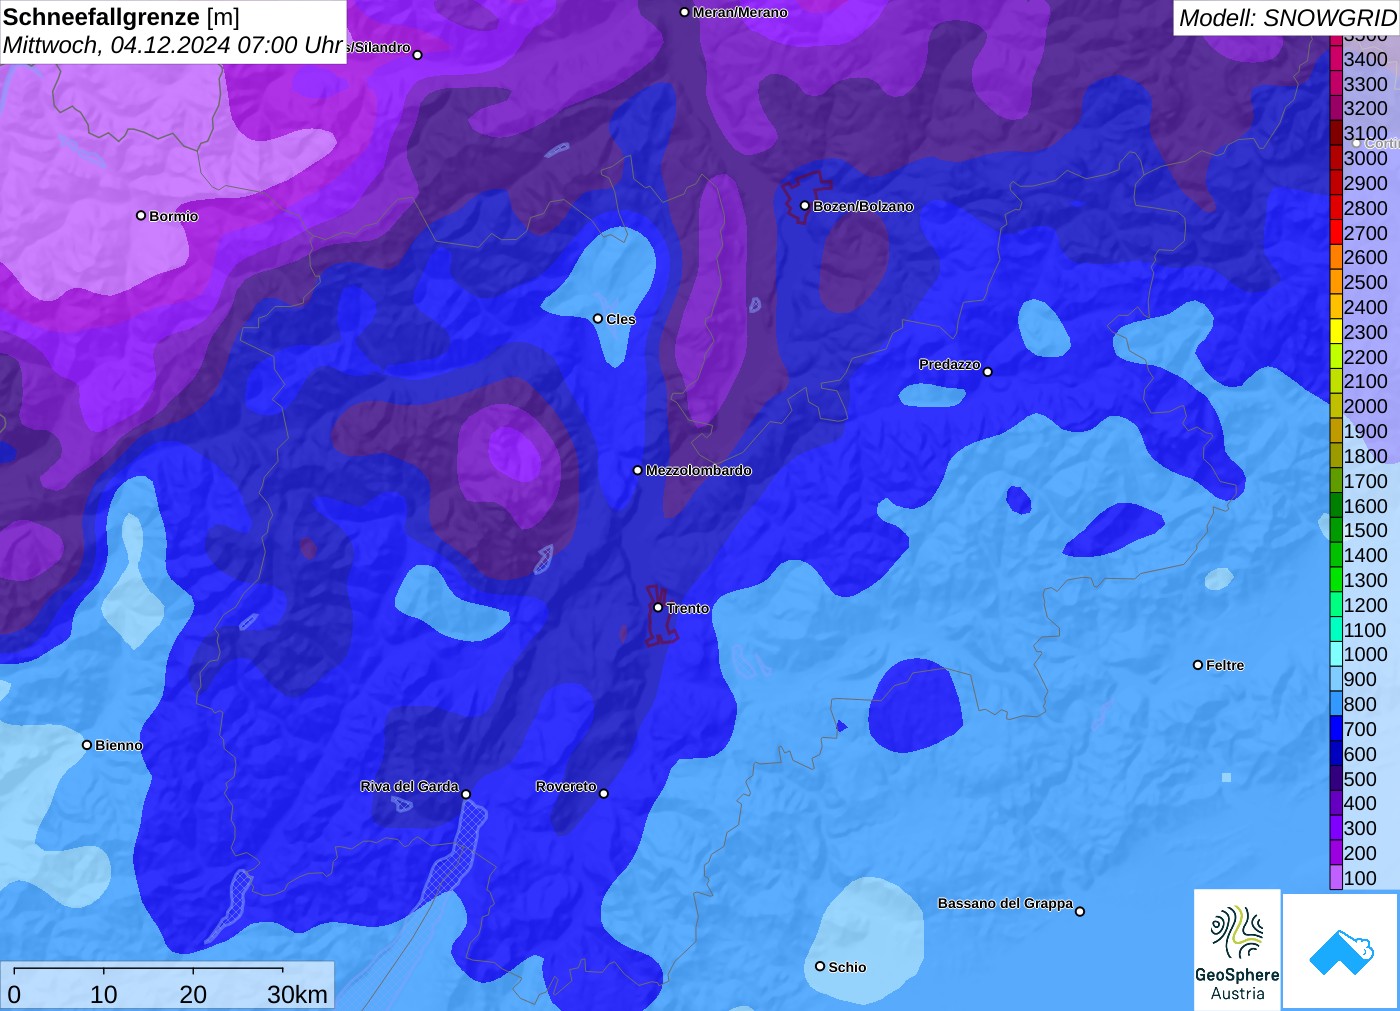Click the 'Bassano del Grappa' label text
The height and width of the screenshot is (1011, 1400).
coord(1005,903)
